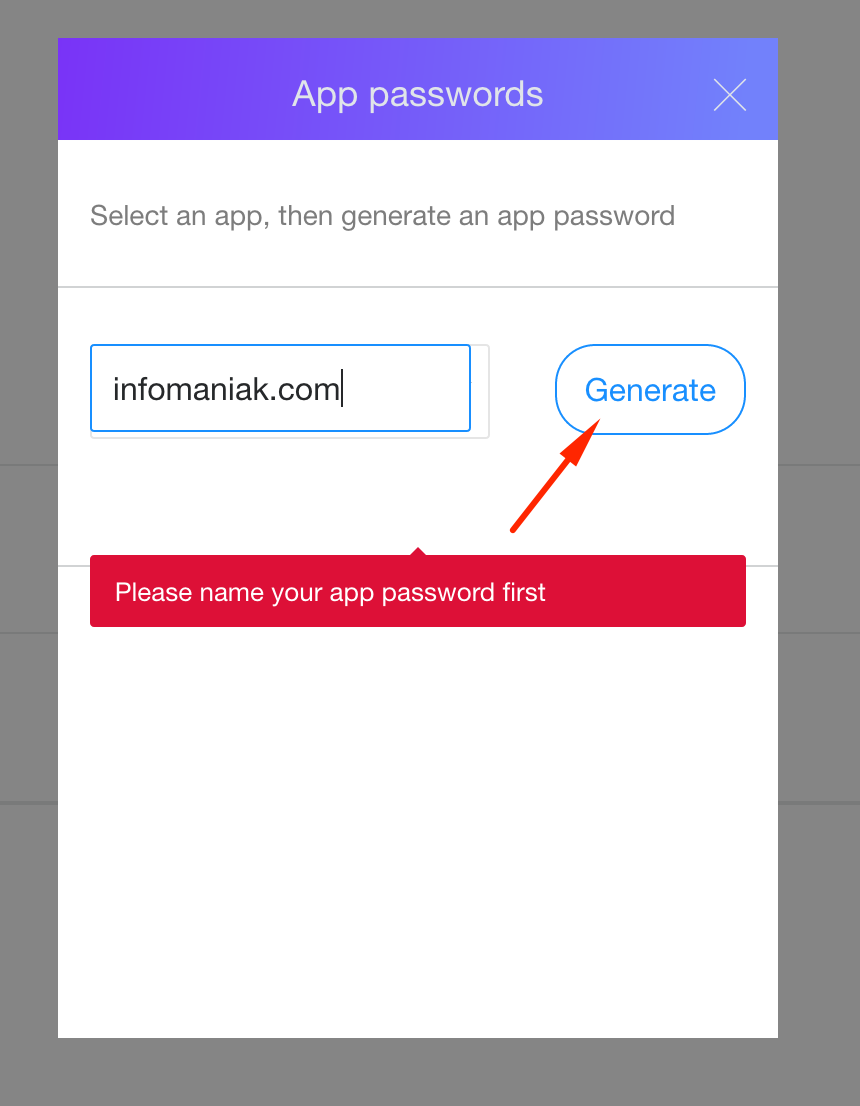The height and width of the screenshot is (1106, 860).
Task: Place cursor after 'infomaniak.com' text
Action: (341, 388)
